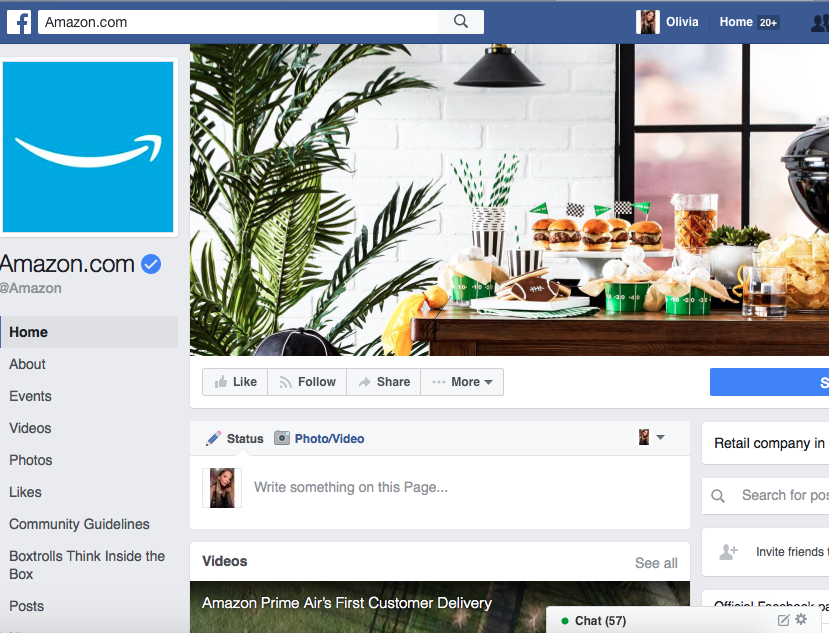The width and height of the screenshot is (829, 633).
Task: Click the Photo/Video camera icon
Action: pos(282,438)
